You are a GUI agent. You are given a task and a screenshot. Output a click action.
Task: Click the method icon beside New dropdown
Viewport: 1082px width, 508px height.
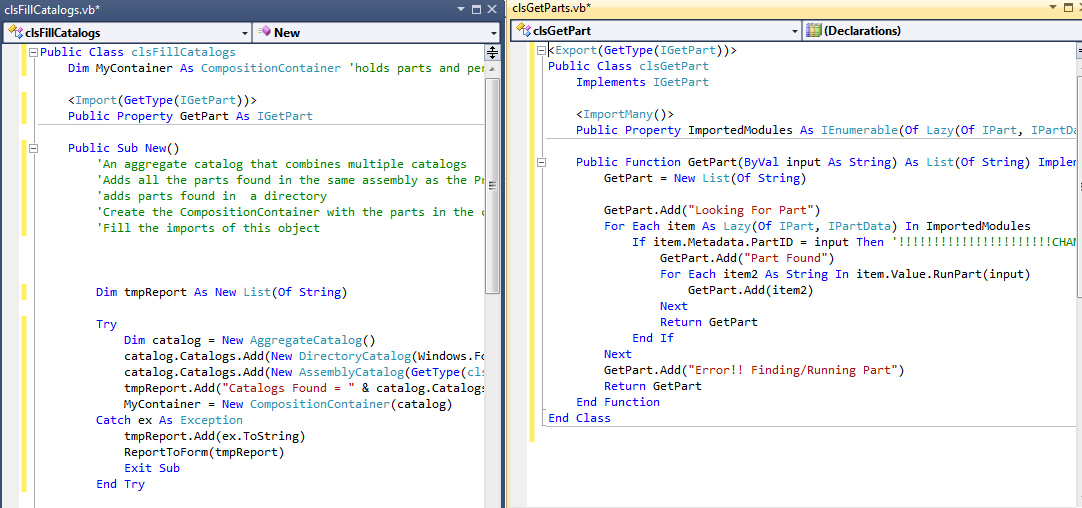(264, 32)
